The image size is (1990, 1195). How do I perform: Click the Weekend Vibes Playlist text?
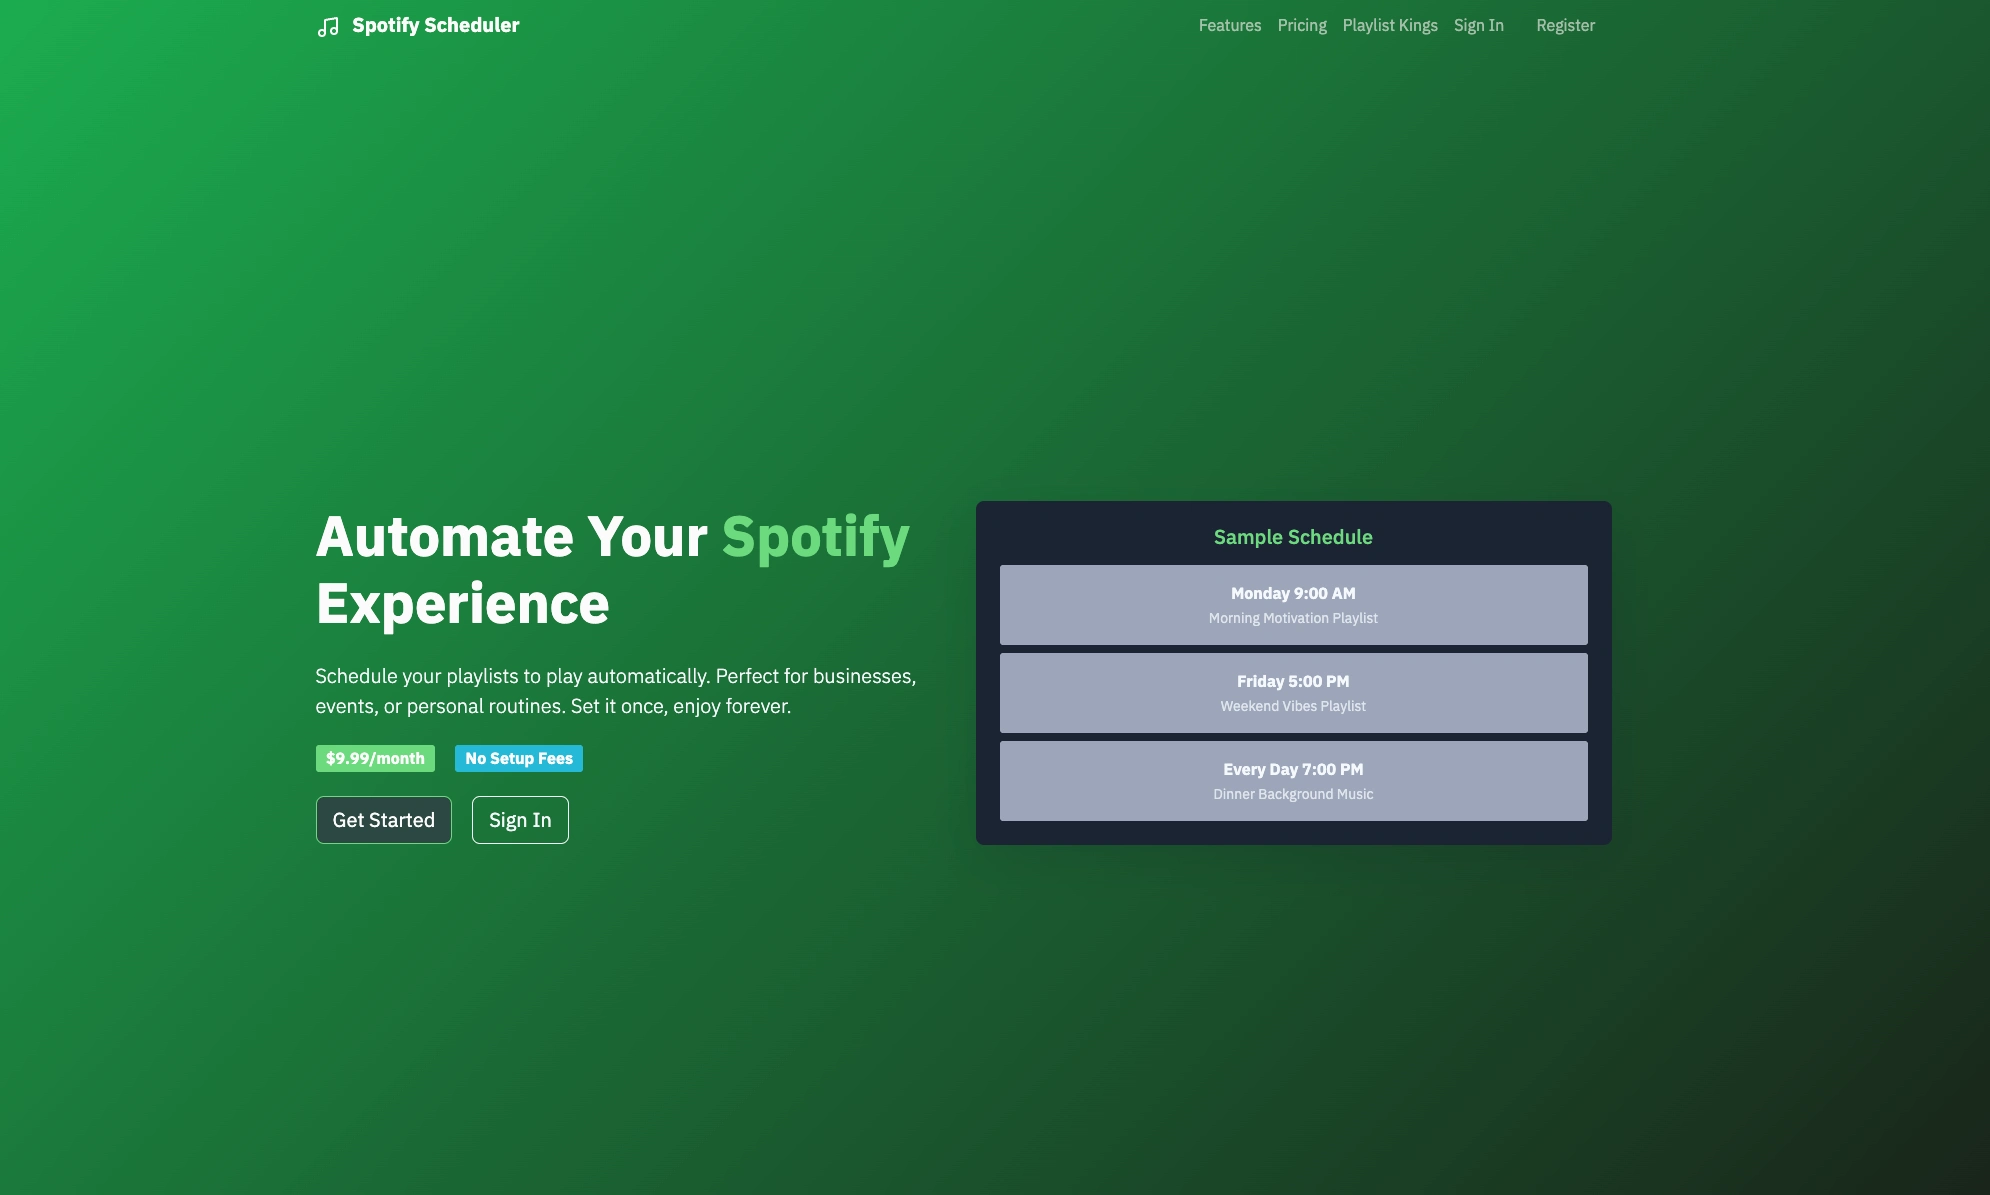[1292, 706]
